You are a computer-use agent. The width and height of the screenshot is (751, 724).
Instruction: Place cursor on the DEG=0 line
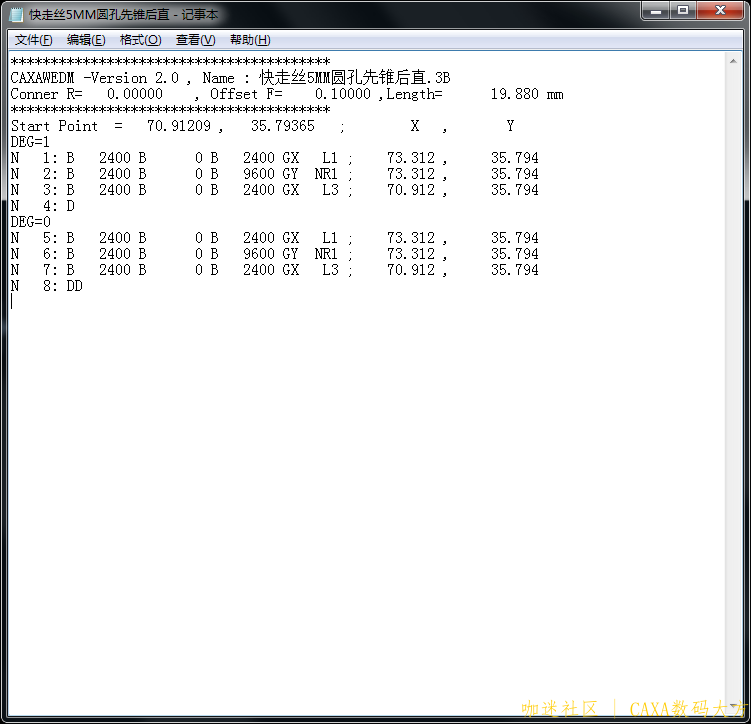click(x=30, y=222)
